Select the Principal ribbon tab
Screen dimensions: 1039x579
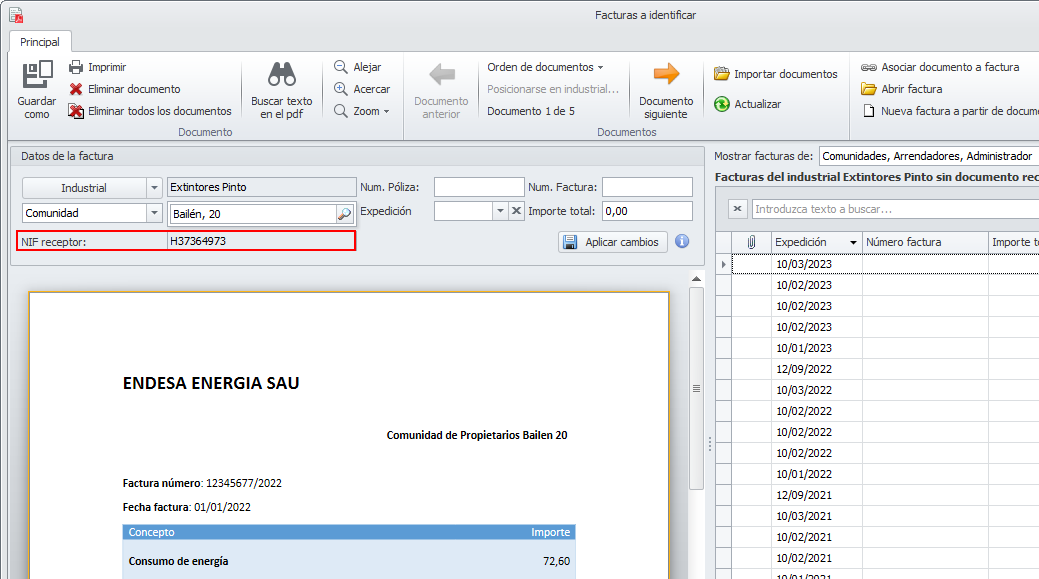(40, 42)
